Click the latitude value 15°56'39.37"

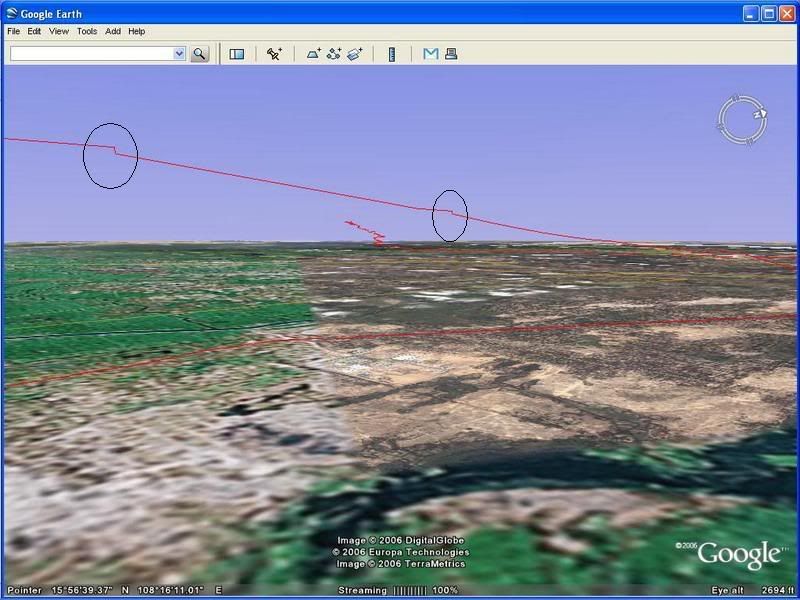(82, 590)
